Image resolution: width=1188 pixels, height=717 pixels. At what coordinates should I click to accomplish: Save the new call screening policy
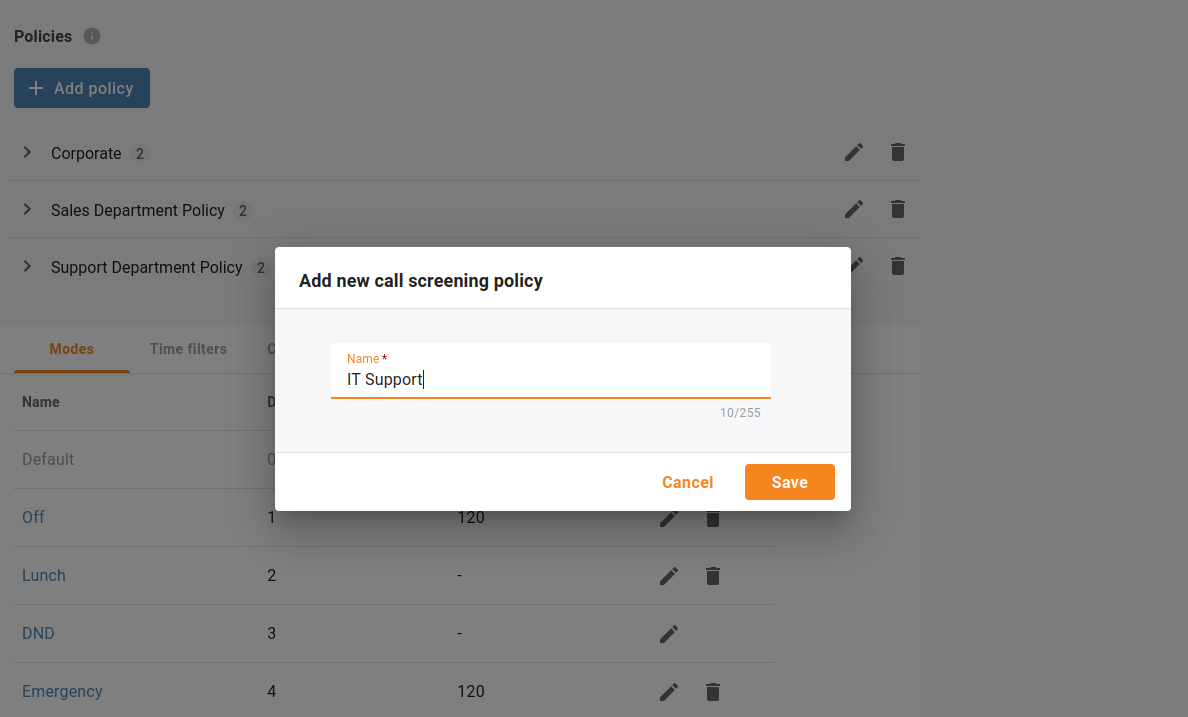pyautogui.click(x=789, y=482)
